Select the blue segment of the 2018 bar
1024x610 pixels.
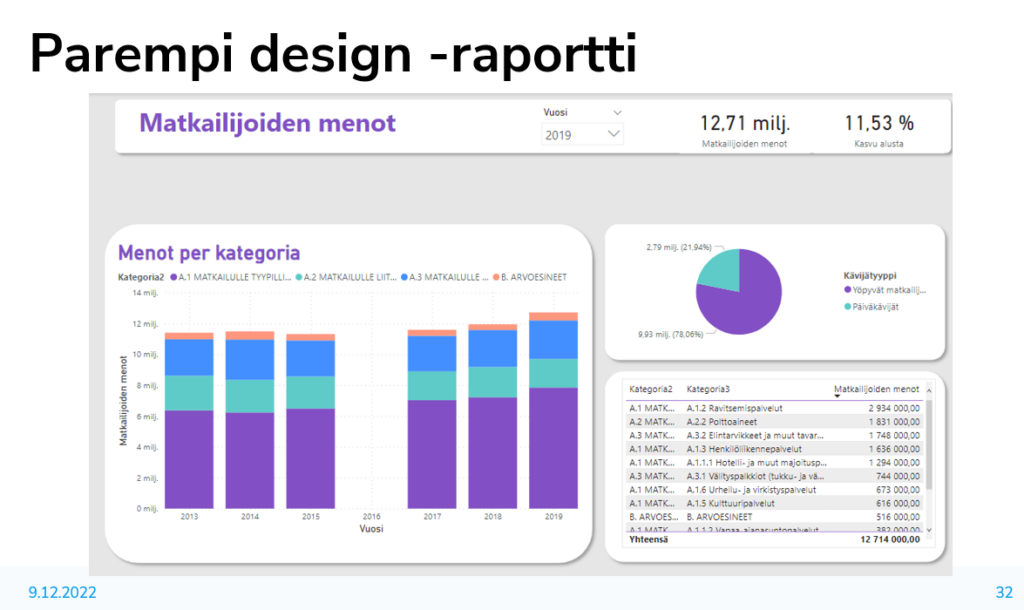click(492, 348)
